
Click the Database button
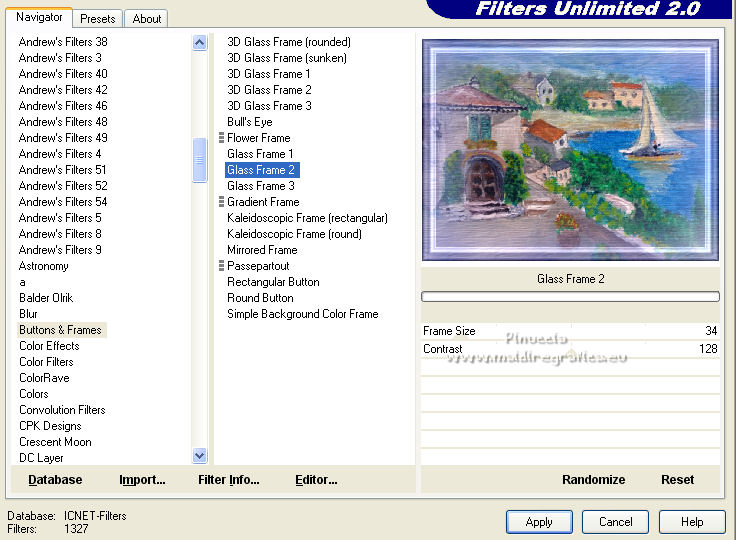55,479
